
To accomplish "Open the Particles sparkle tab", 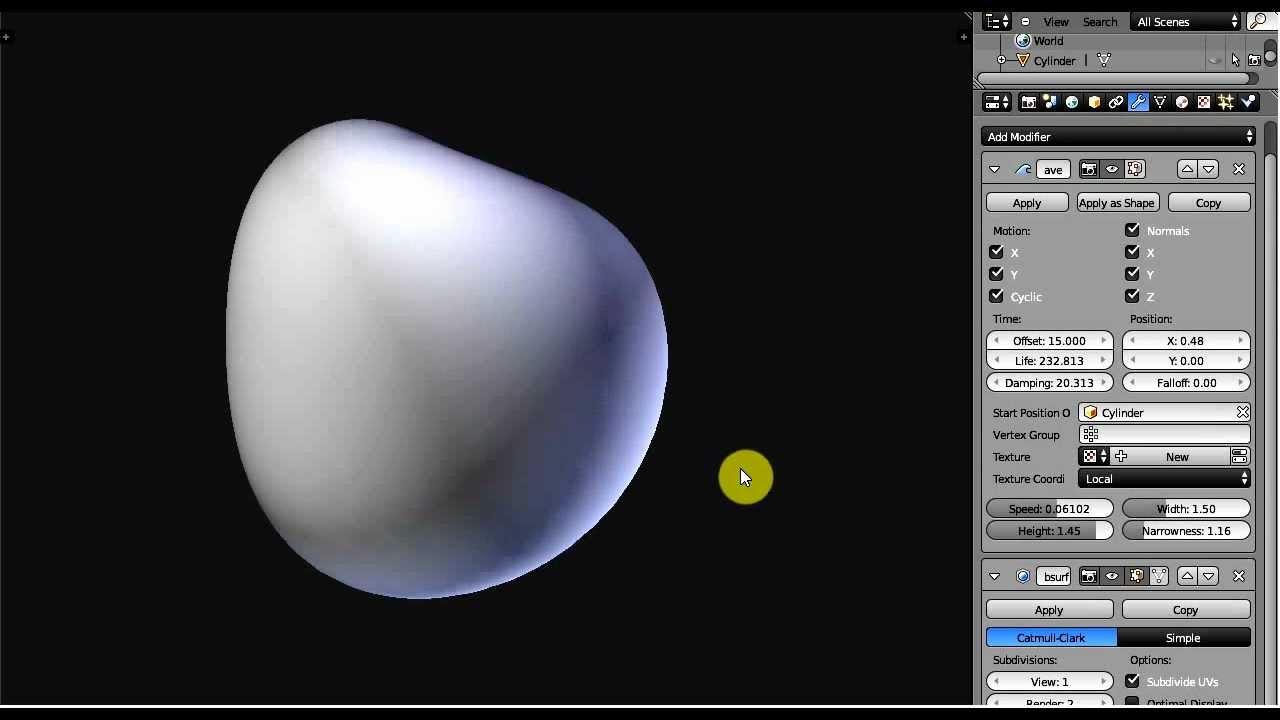I will pyautogui.click(x=1226, y=102).
